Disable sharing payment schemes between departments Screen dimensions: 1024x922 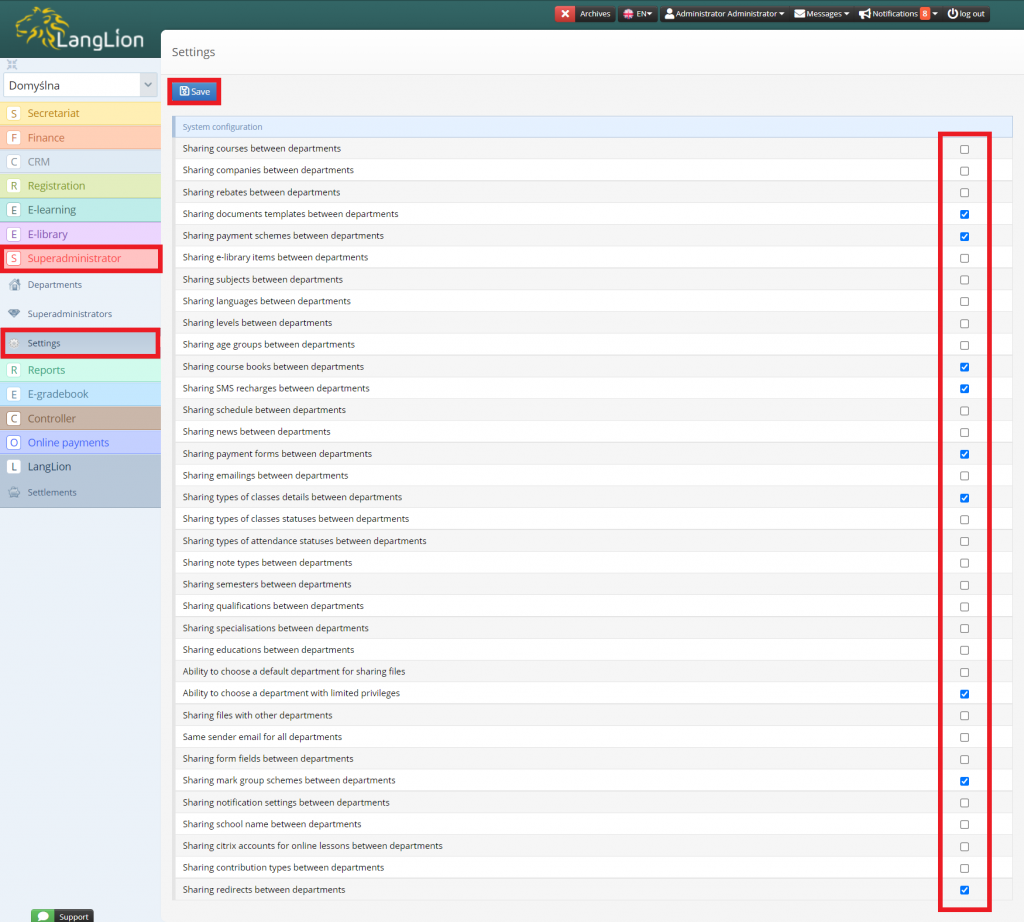(x=963, y=236)
